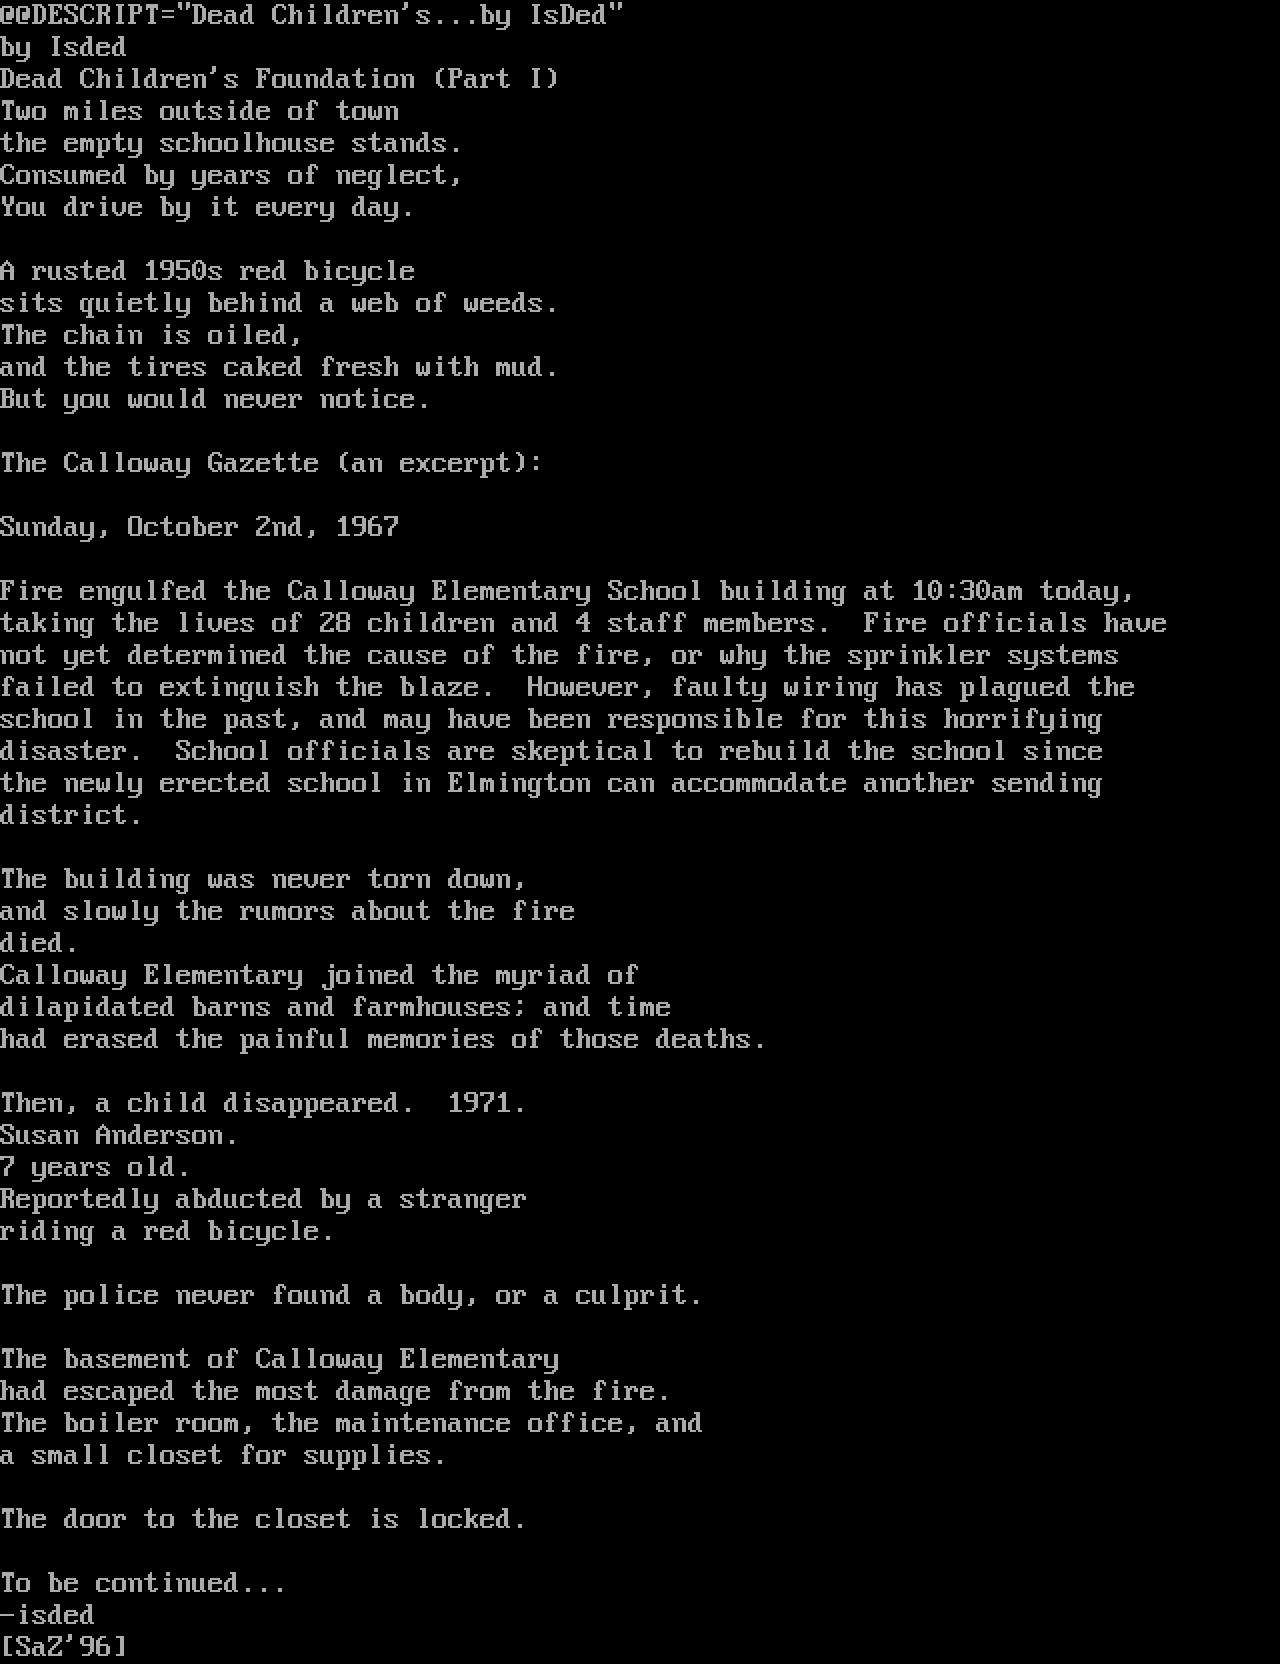Click the date 'Sunday, October 2nd, 1967'
The height and width of the screenshot is (1664, 1280).
(200, 527)
